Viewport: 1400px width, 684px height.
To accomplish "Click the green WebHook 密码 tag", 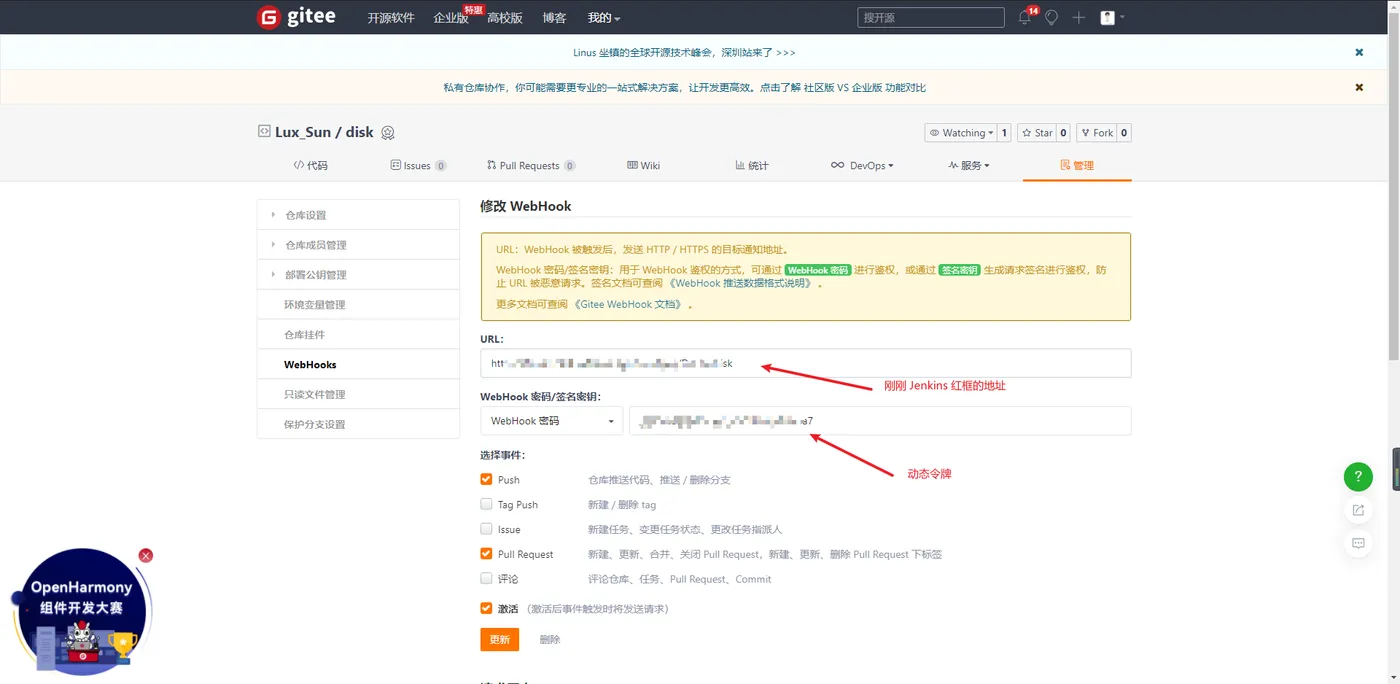I will 817,270.
